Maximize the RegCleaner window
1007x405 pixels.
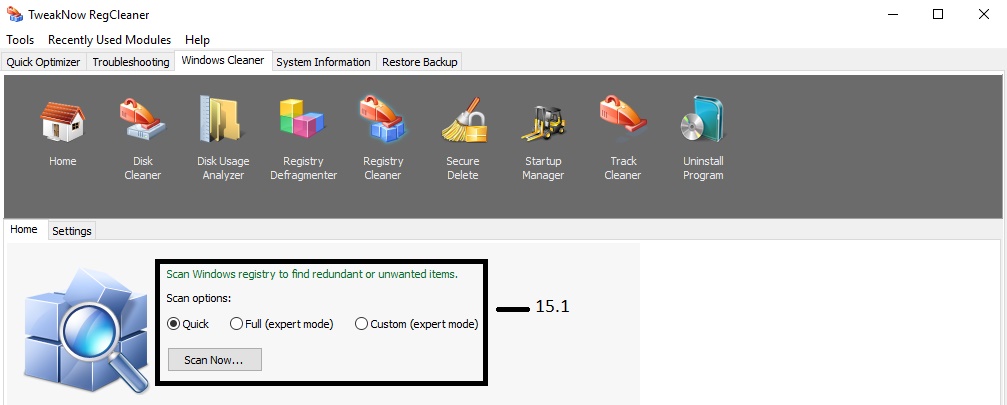coord(938,14)
